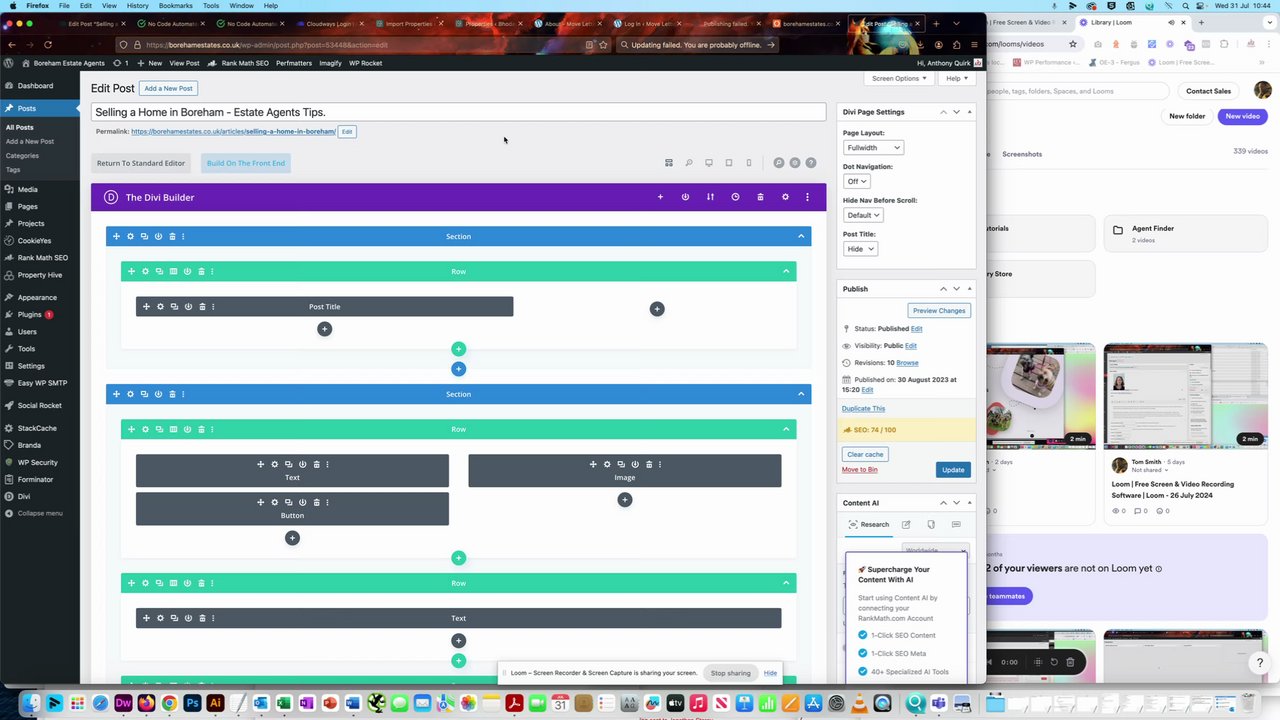Open the Property Hive sidebar menu

[x=40, y=274]
